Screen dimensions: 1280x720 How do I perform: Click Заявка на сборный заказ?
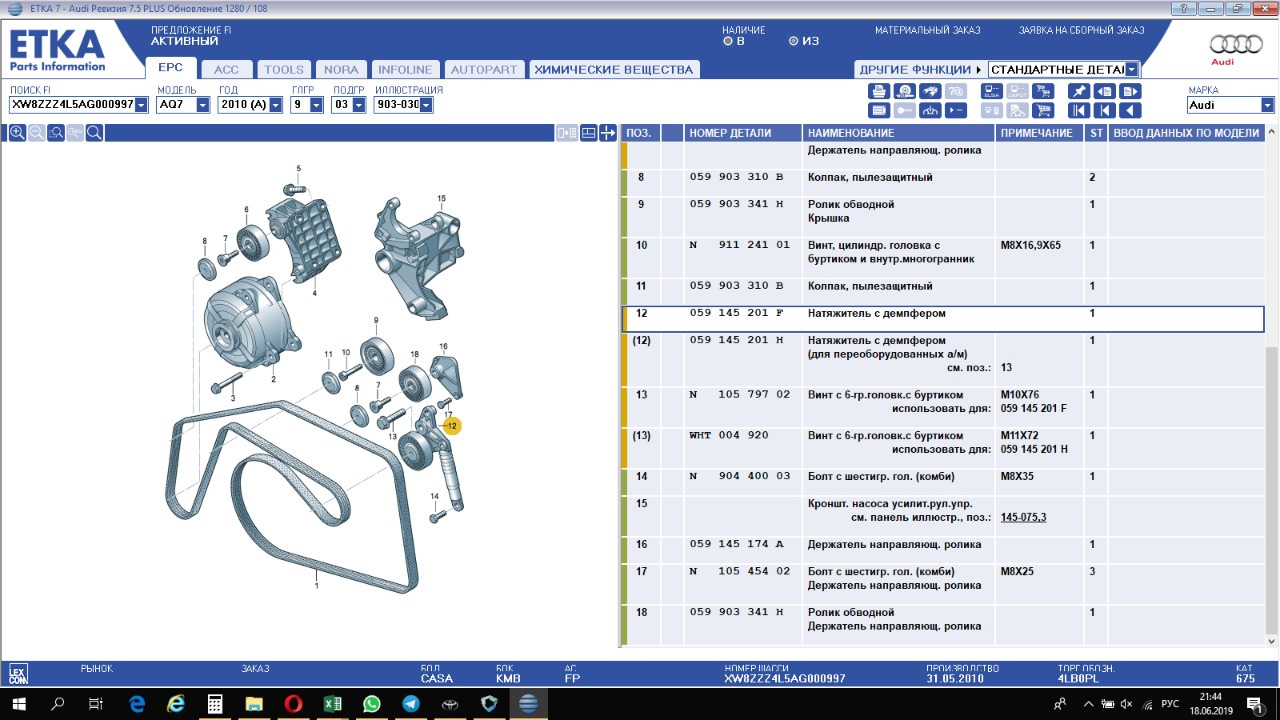pyautogui.click(x=1081, y=30)
